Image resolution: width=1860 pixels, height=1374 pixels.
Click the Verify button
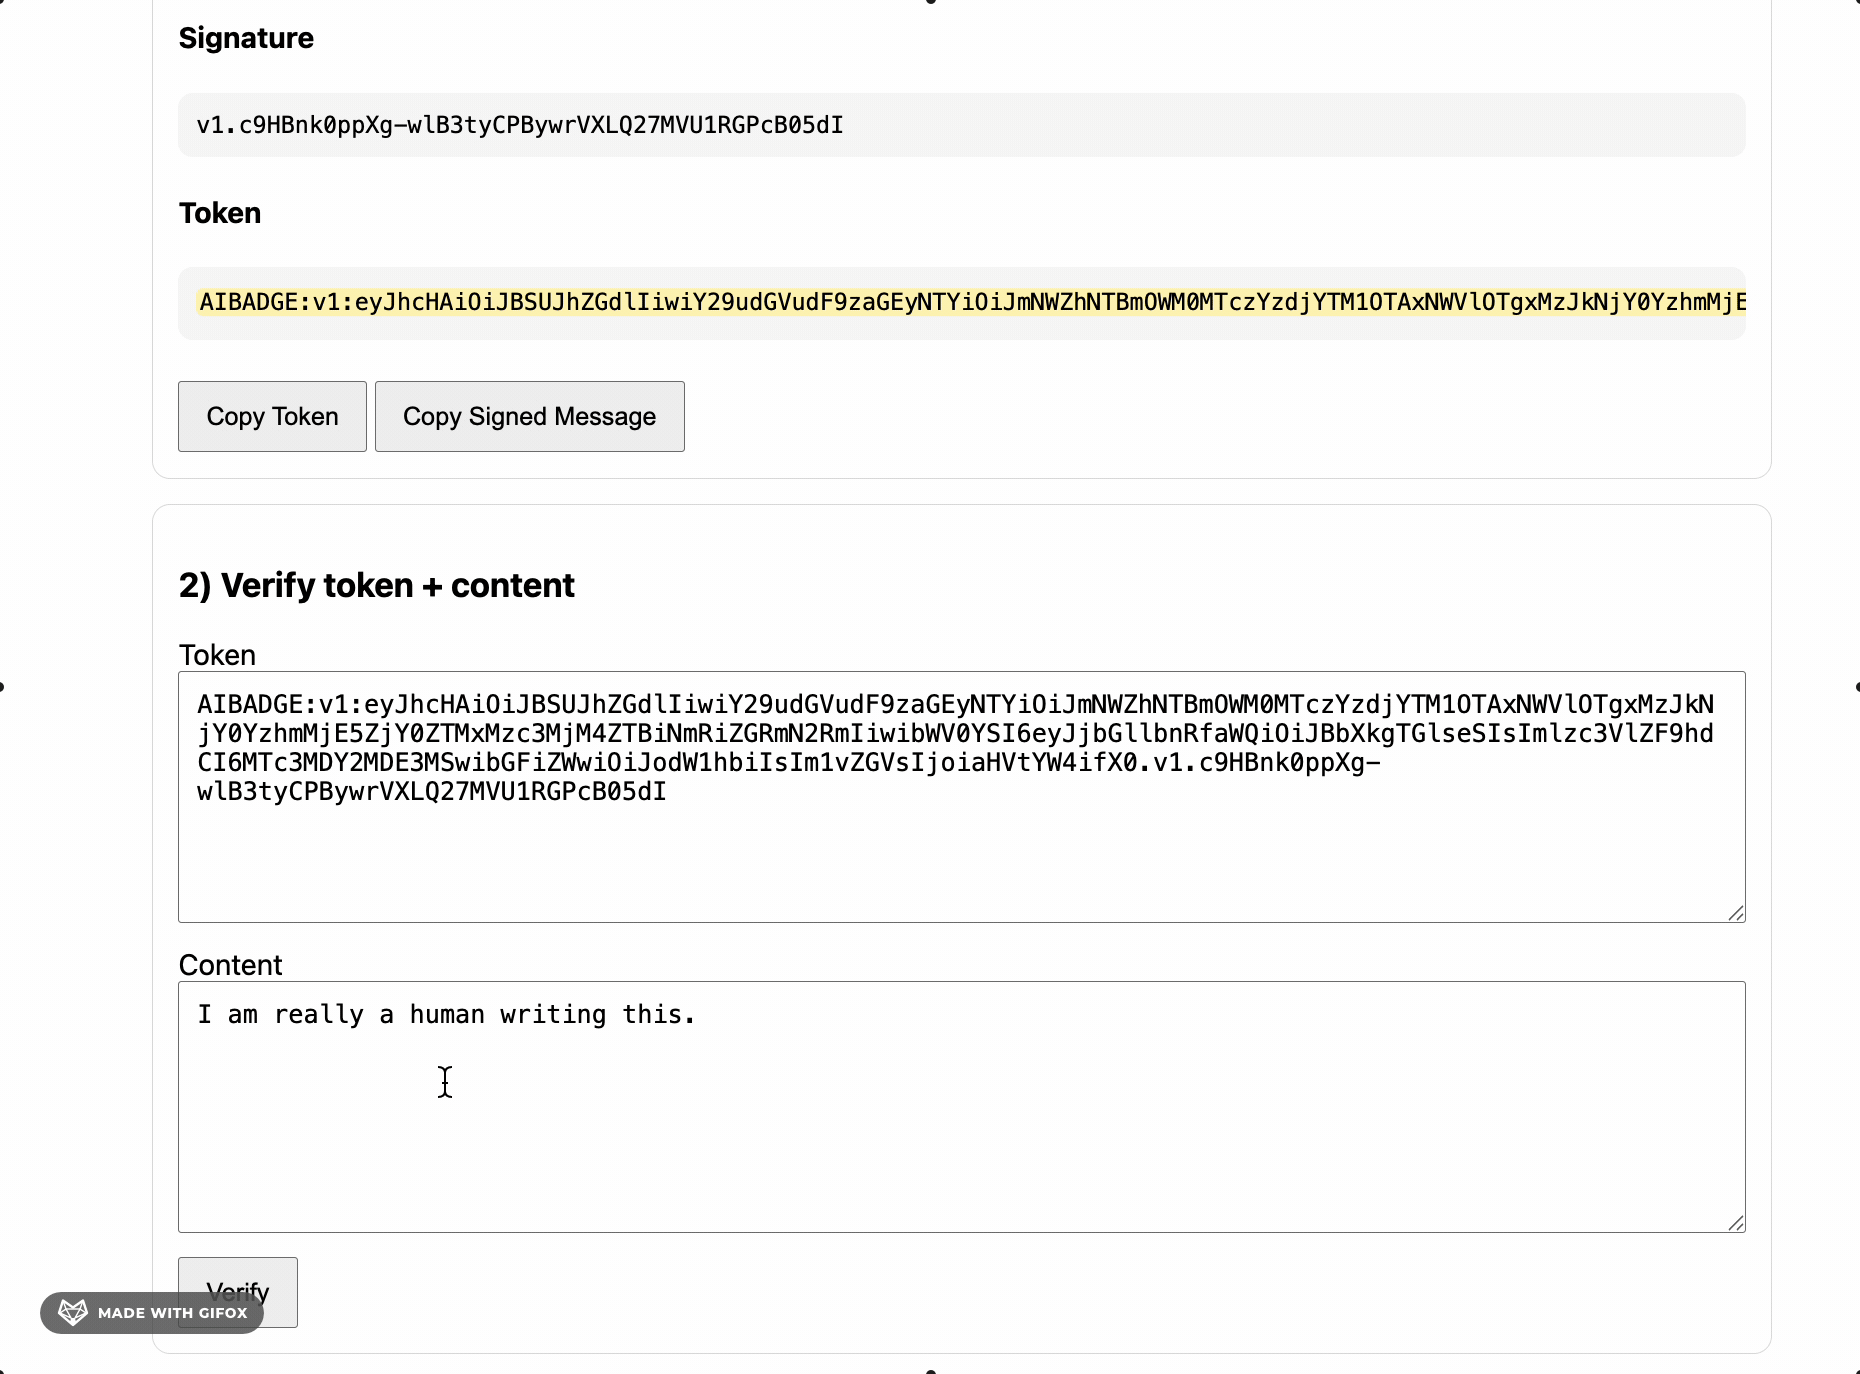pyautogui.click(x=238, y=1292)
